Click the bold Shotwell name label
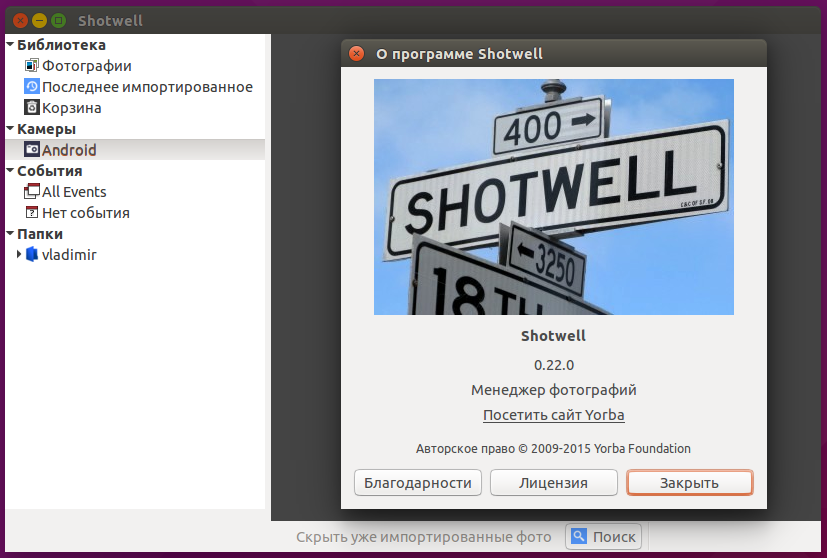The height and width of the screenshot is (558, 827). pyautogui.click(x=553, y=336)
